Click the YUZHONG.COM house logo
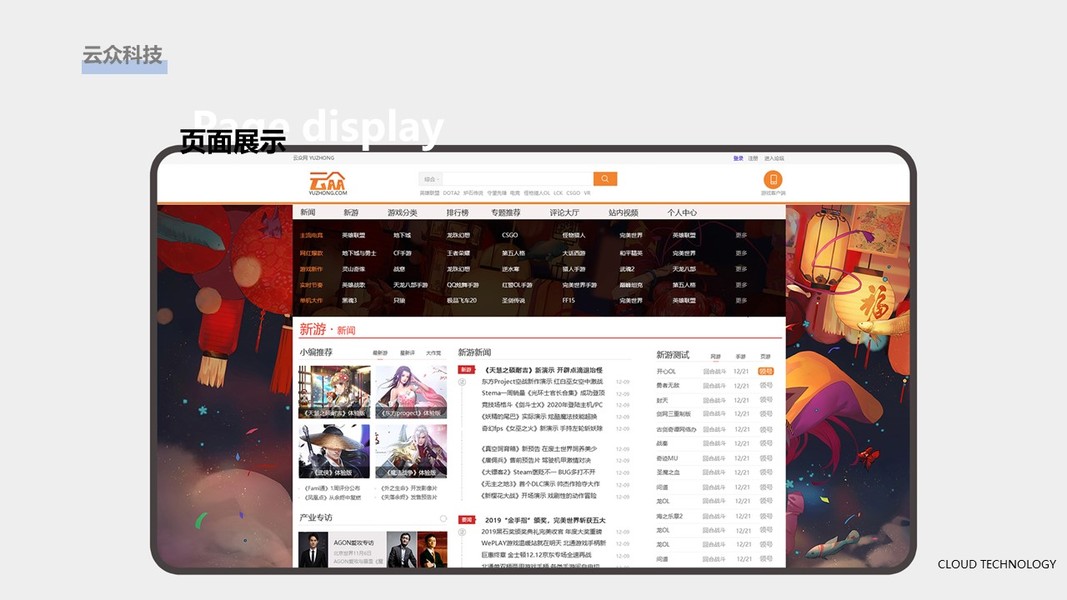This screenshot has height=600, width=1067. coord(327,184)
